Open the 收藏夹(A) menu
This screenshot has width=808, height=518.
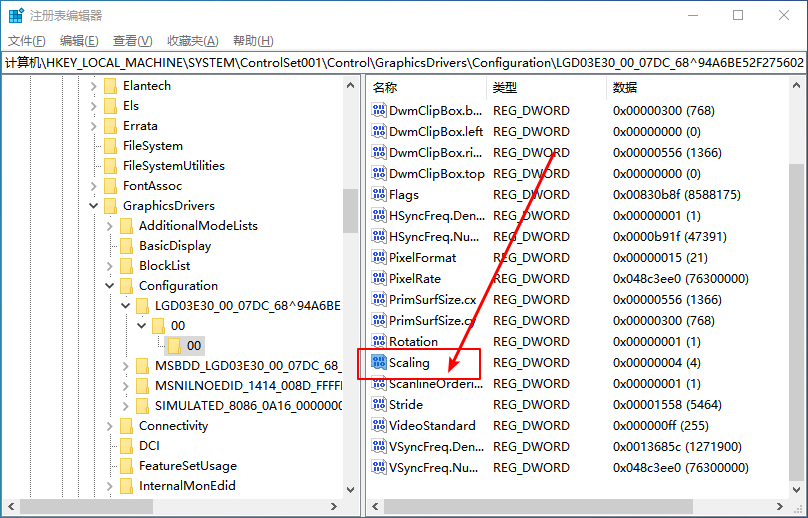tap(192, 40)
